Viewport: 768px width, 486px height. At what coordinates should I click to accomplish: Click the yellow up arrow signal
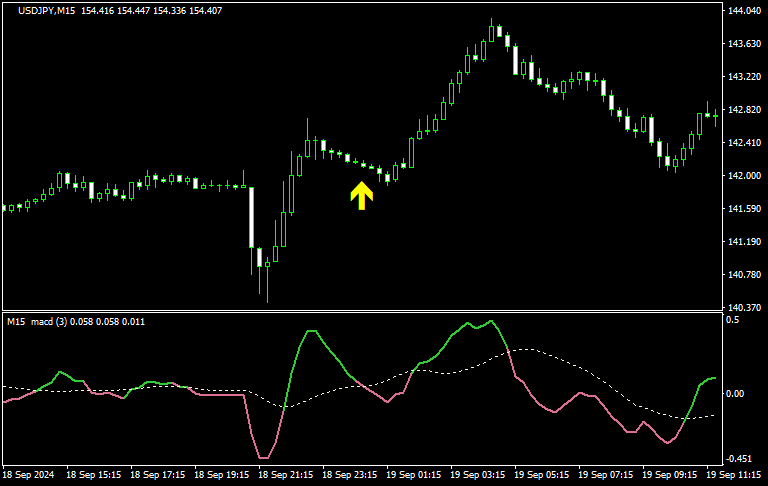362,195
